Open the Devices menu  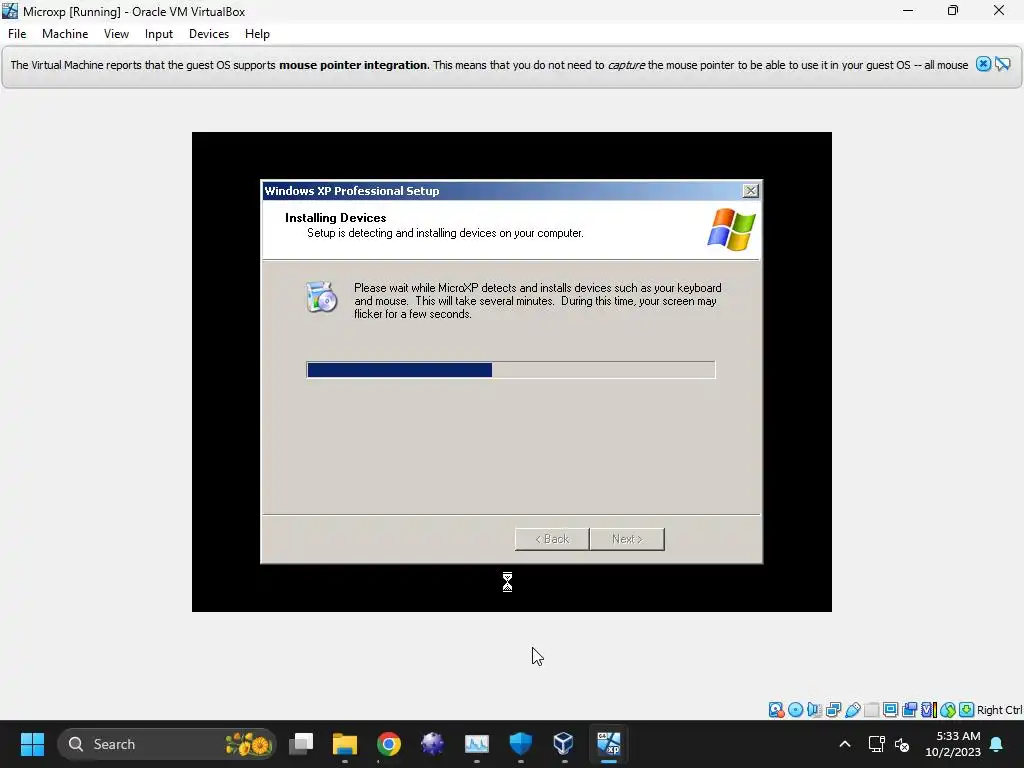tap(209, 34)
